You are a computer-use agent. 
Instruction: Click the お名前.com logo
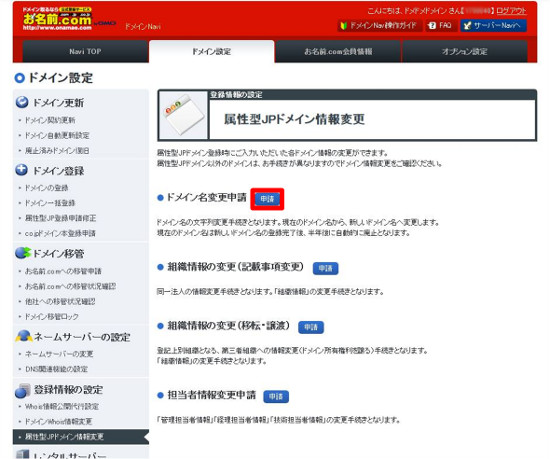click(58, 19)
